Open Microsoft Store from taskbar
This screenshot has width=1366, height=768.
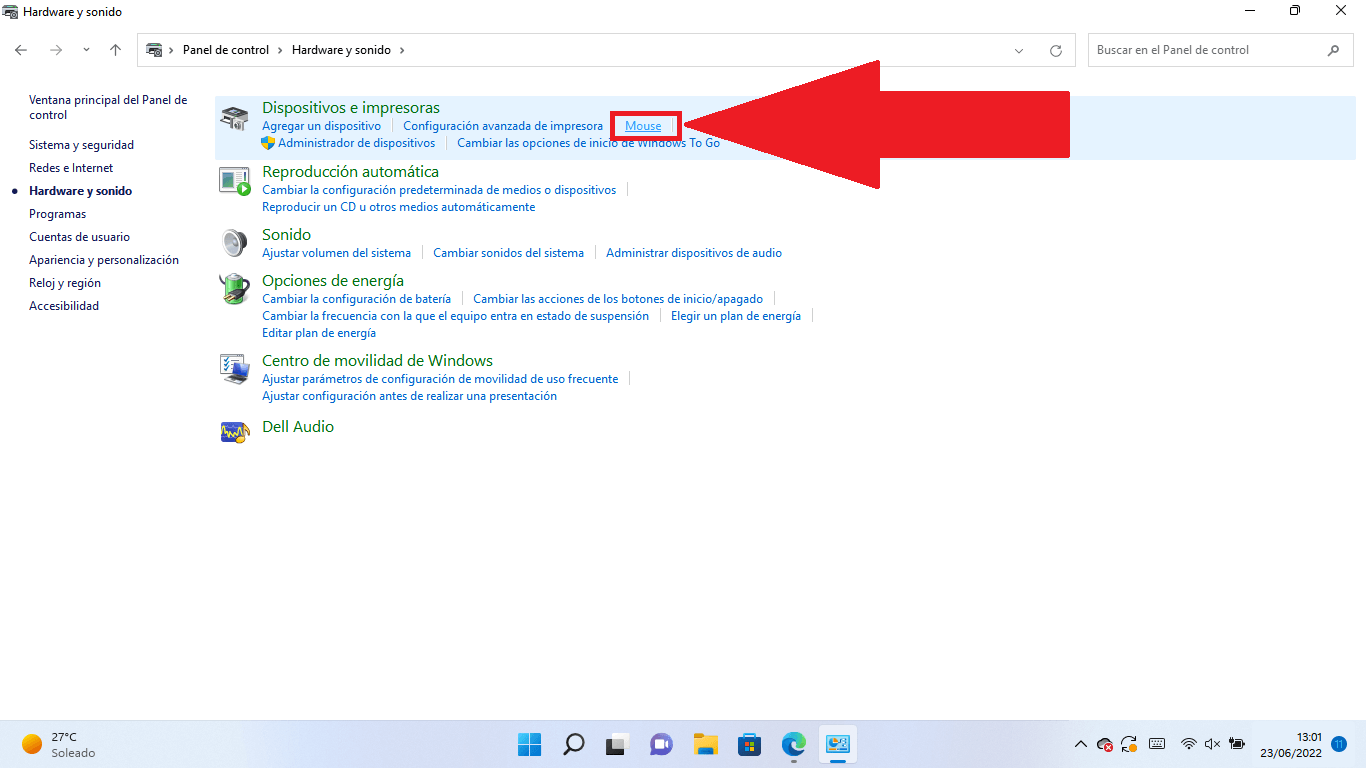(749, 744)
